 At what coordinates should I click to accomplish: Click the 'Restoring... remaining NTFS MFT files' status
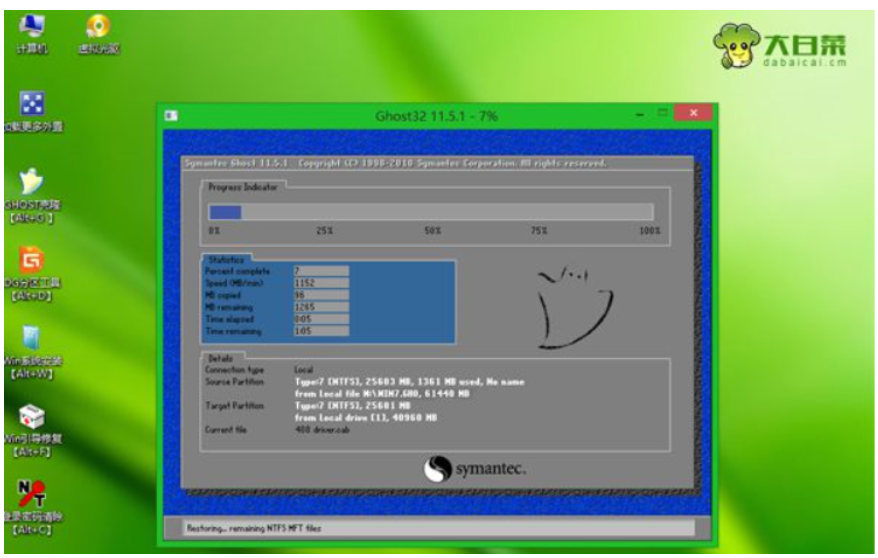[x=254, y=528]
